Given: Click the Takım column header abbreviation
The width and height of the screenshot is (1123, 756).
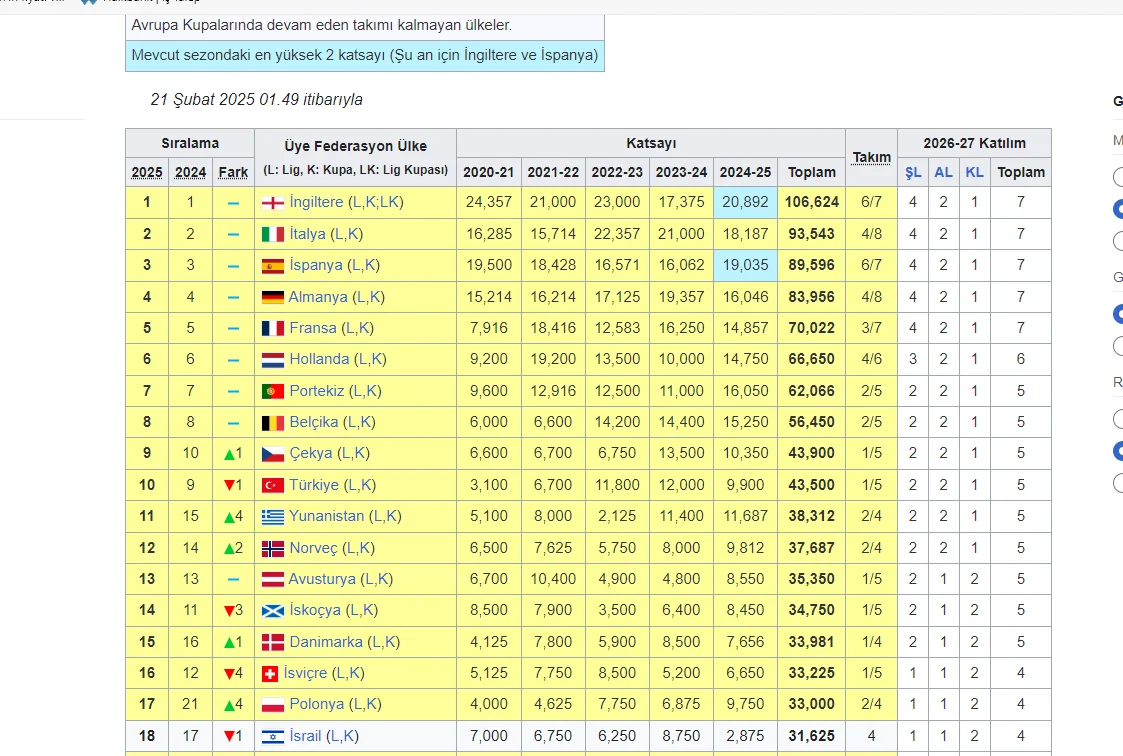Looking at the screenshot, I should pyautogui.click(x=871, y=157).
